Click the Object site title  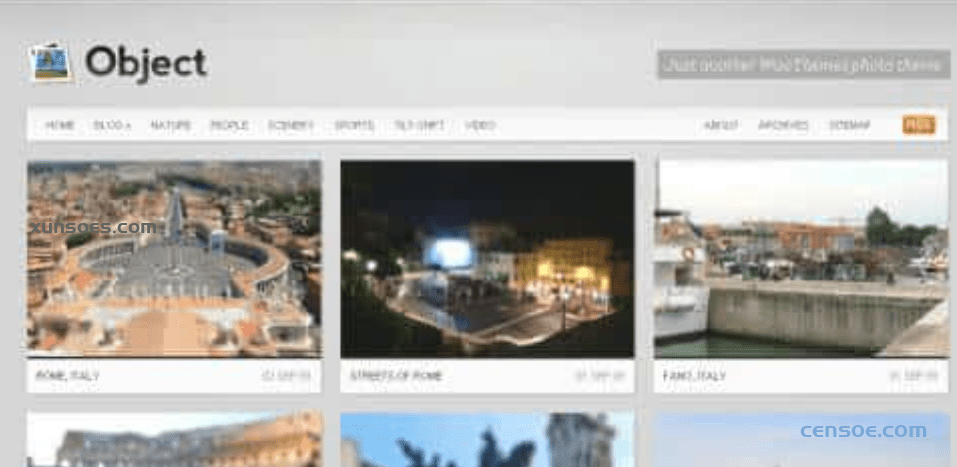pyautogui.click(x=146, y=63)
